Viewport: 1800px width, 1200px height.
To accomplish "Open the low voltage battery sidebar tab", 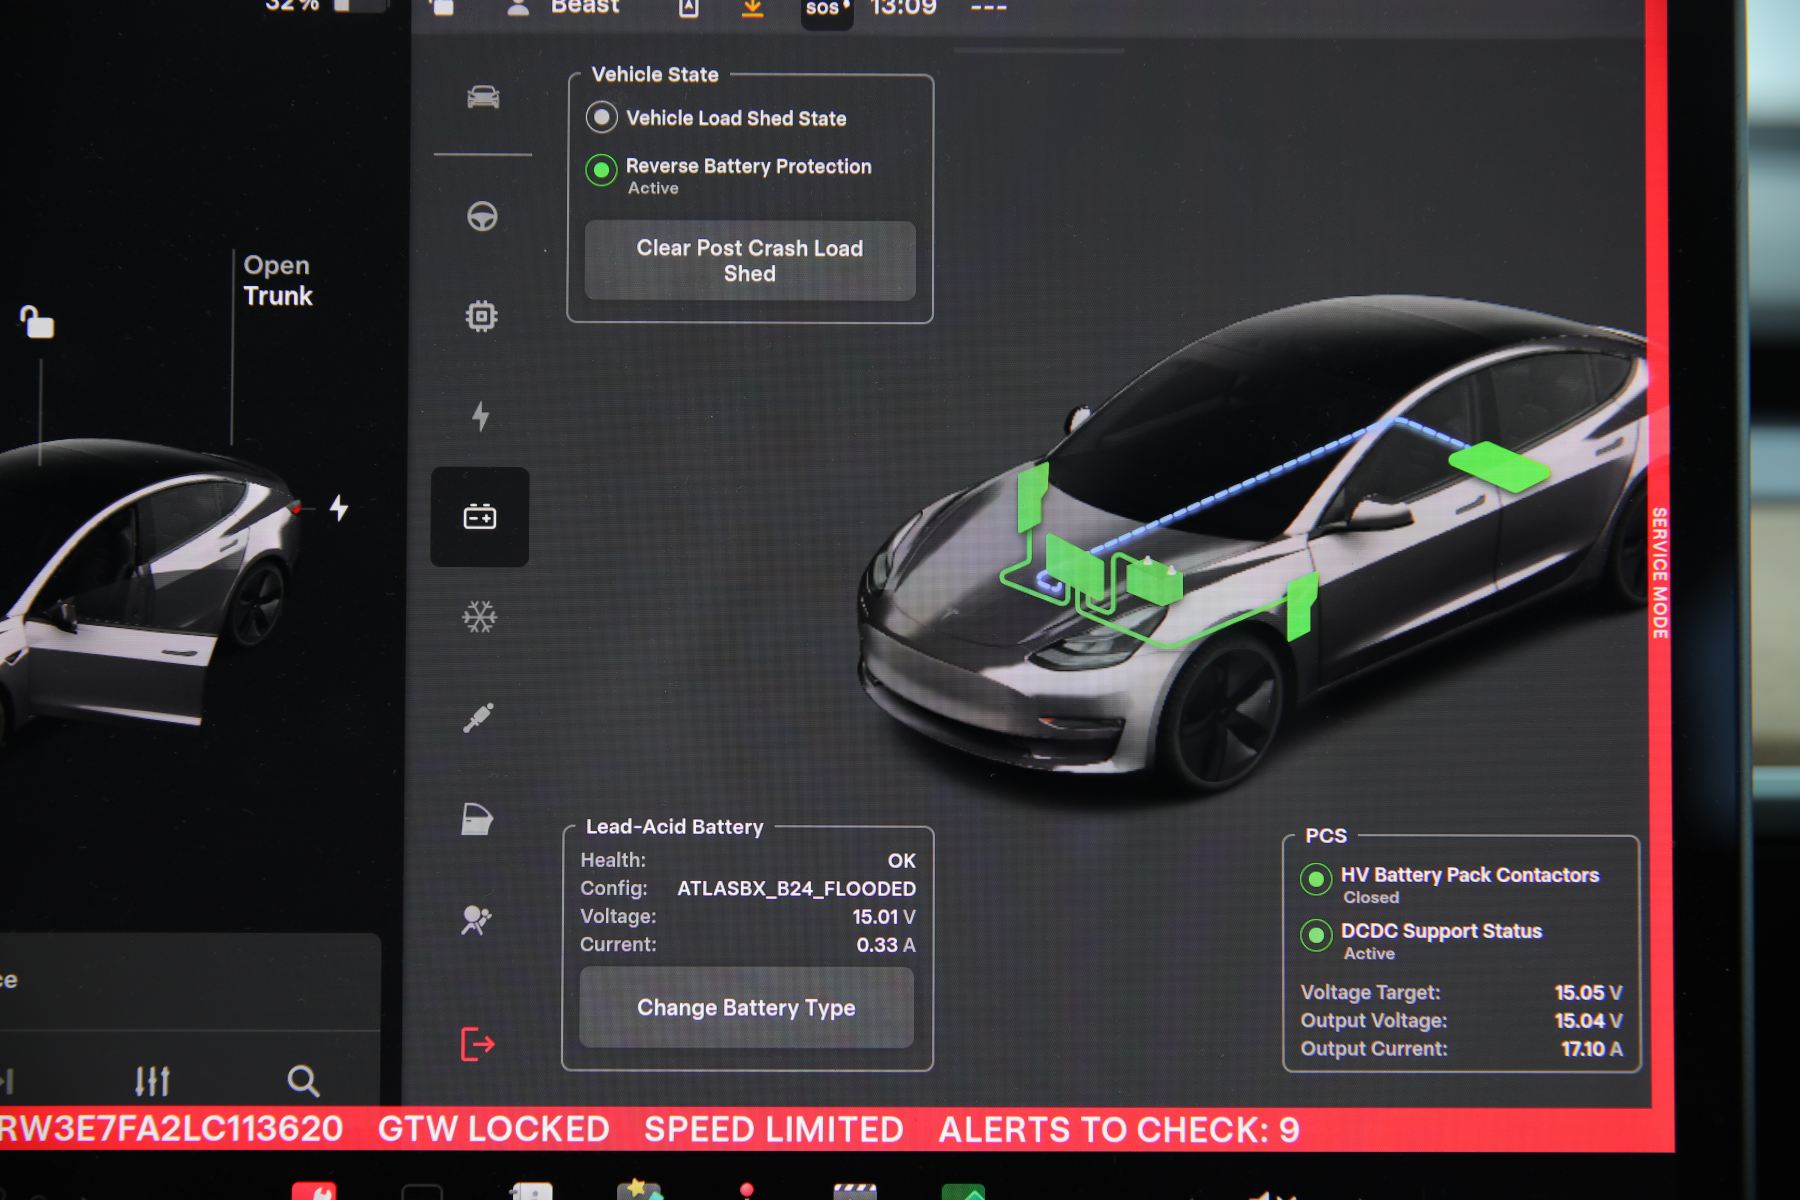I will [480, 517].
